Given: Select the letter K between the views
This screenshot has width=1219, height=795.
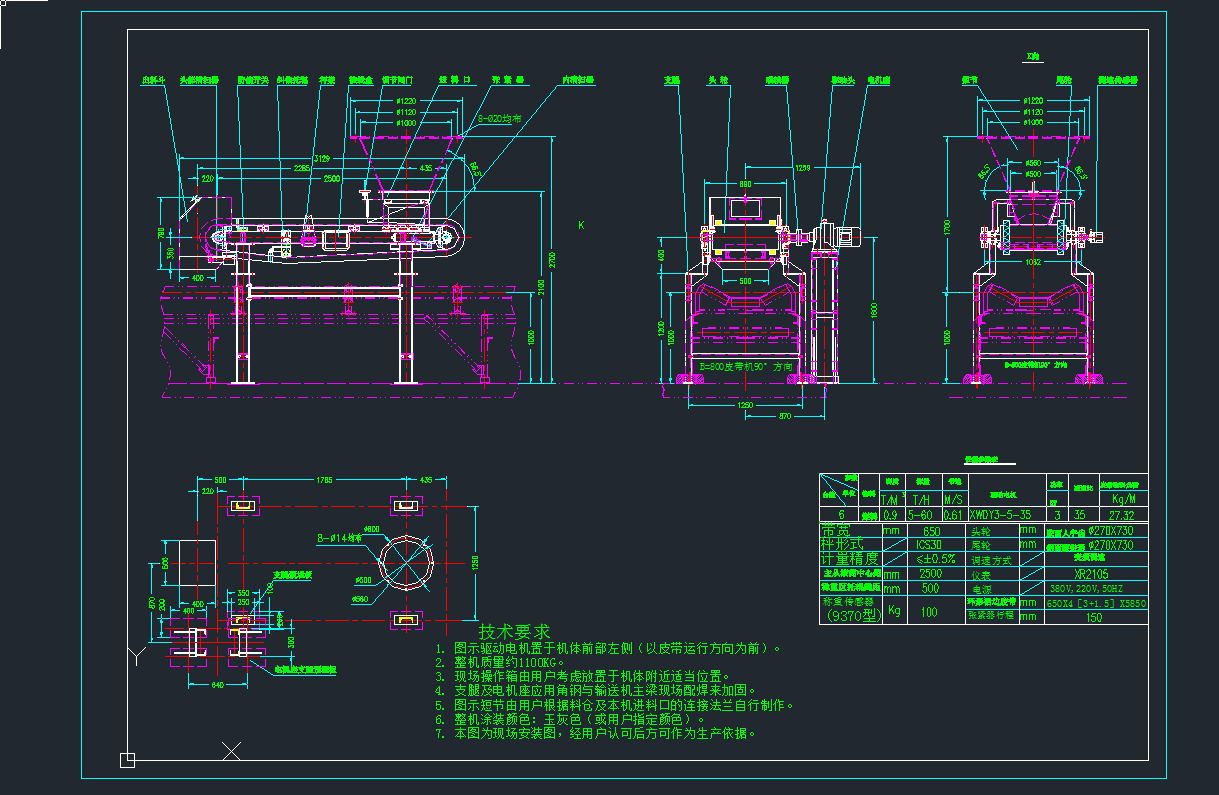Looking at the screenshot, I should pyautogui.click(x=581, y=226).
